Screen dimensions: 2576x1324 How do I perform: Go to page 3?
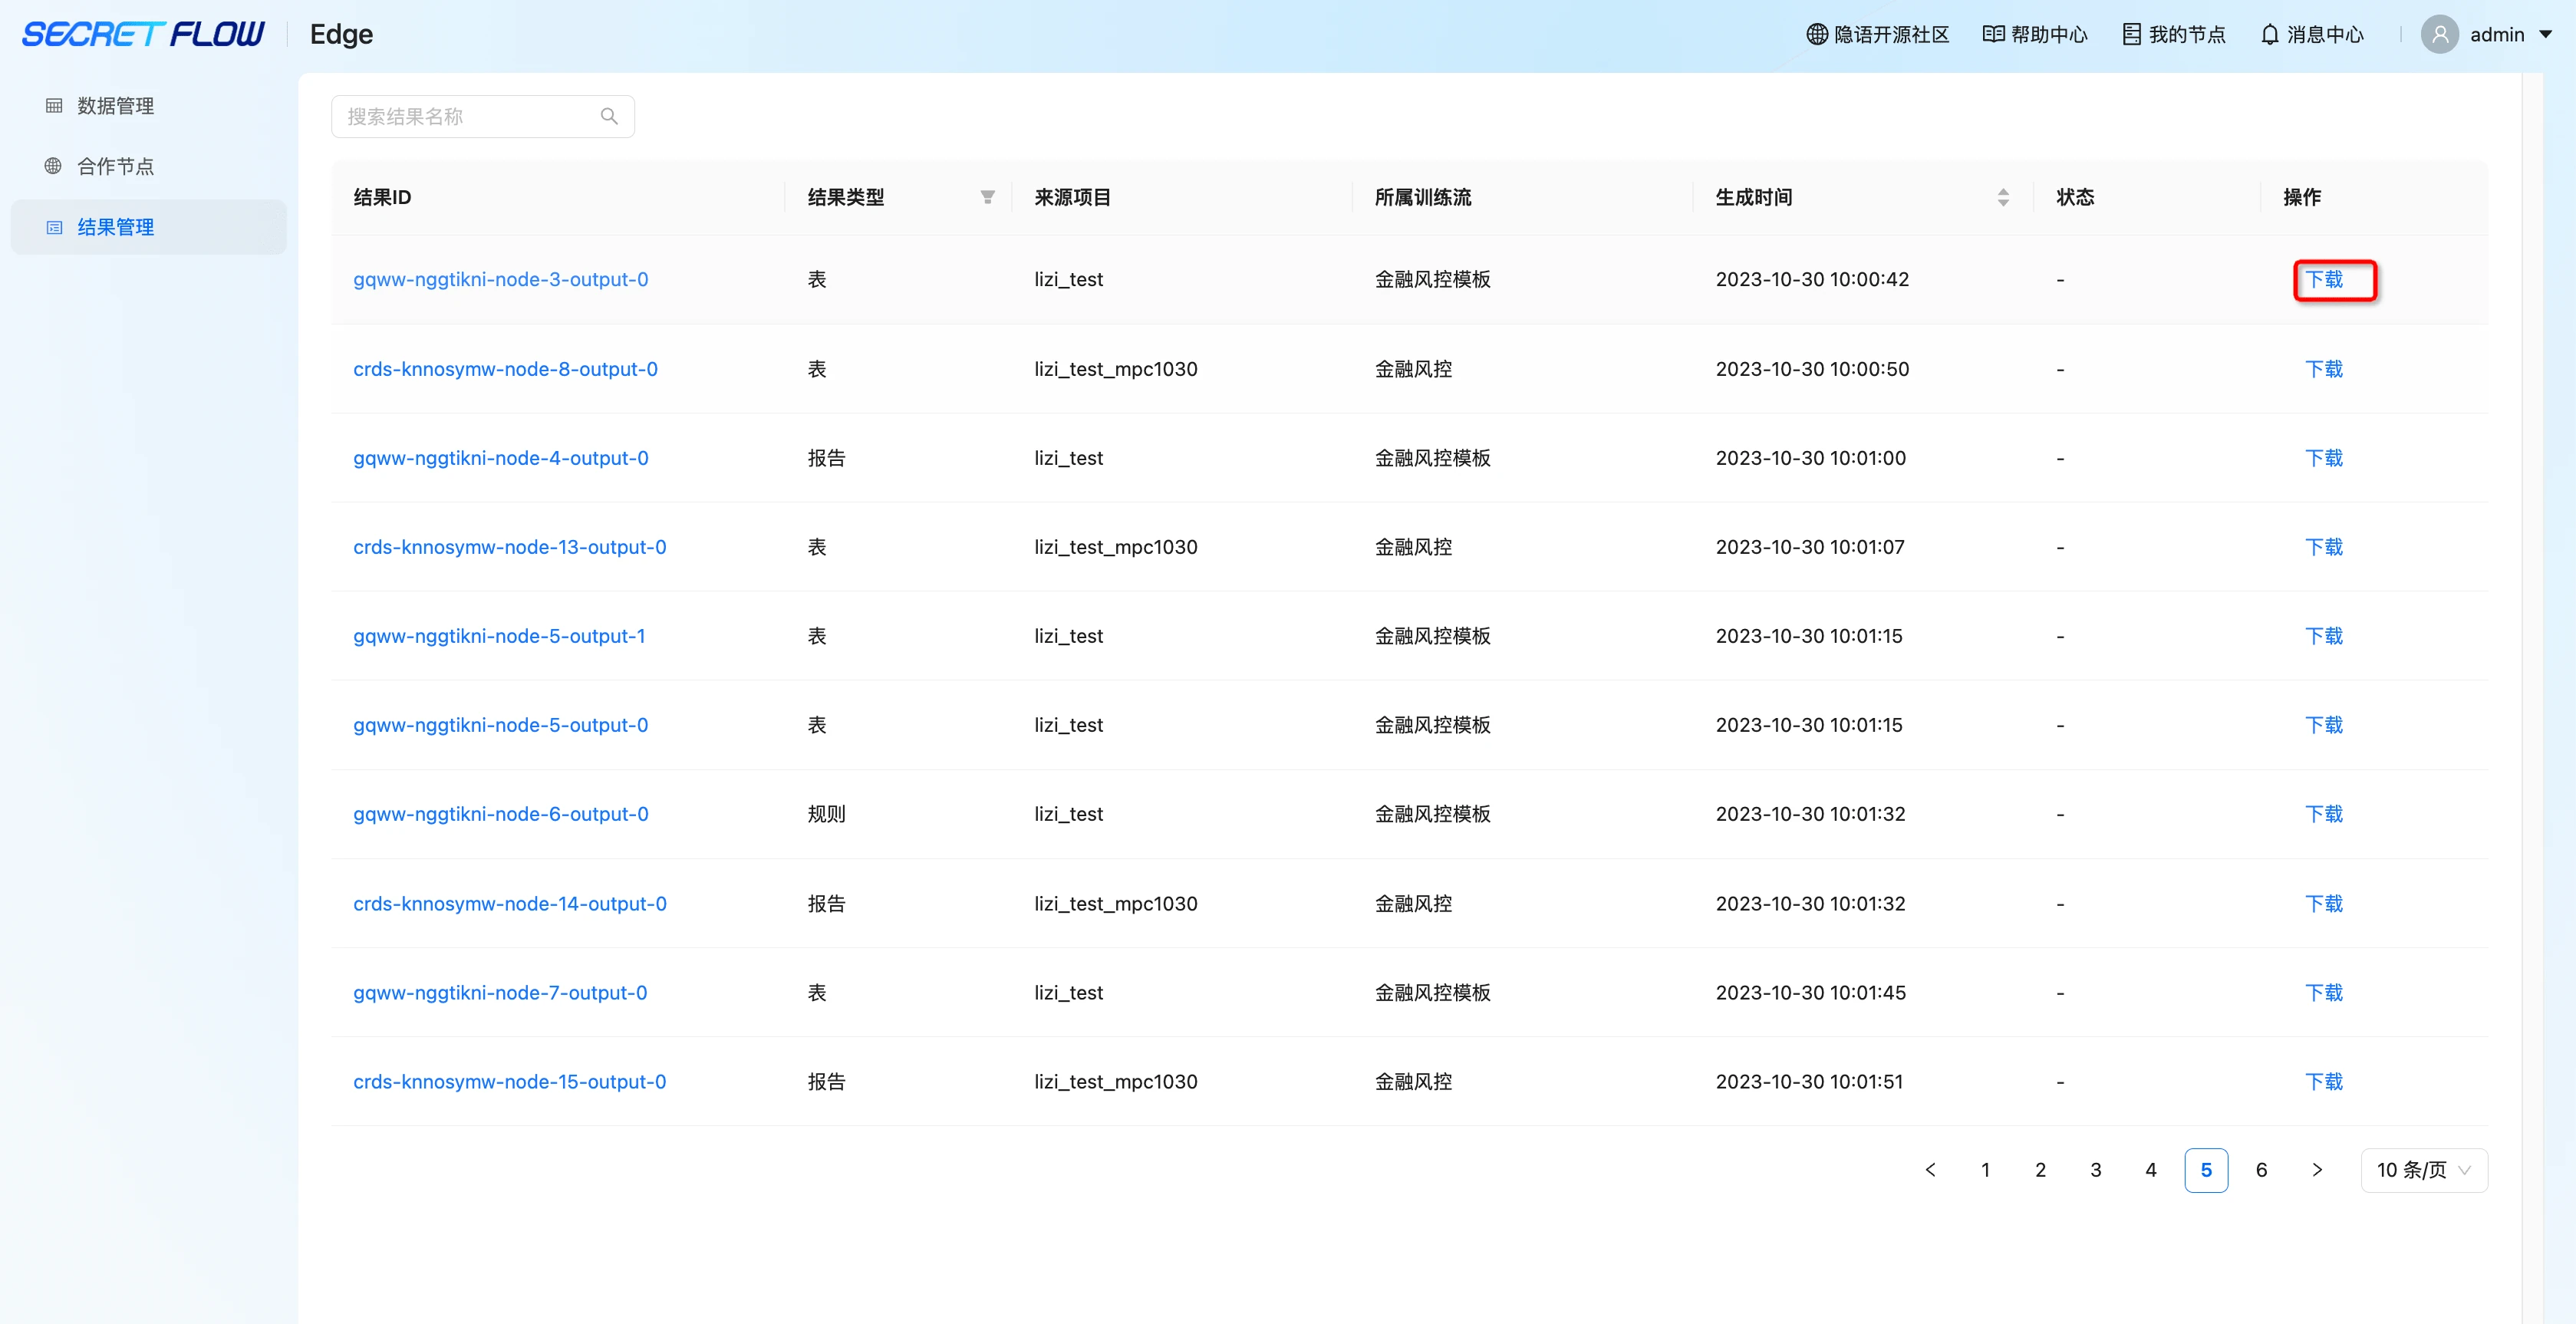point(2096,1170)
